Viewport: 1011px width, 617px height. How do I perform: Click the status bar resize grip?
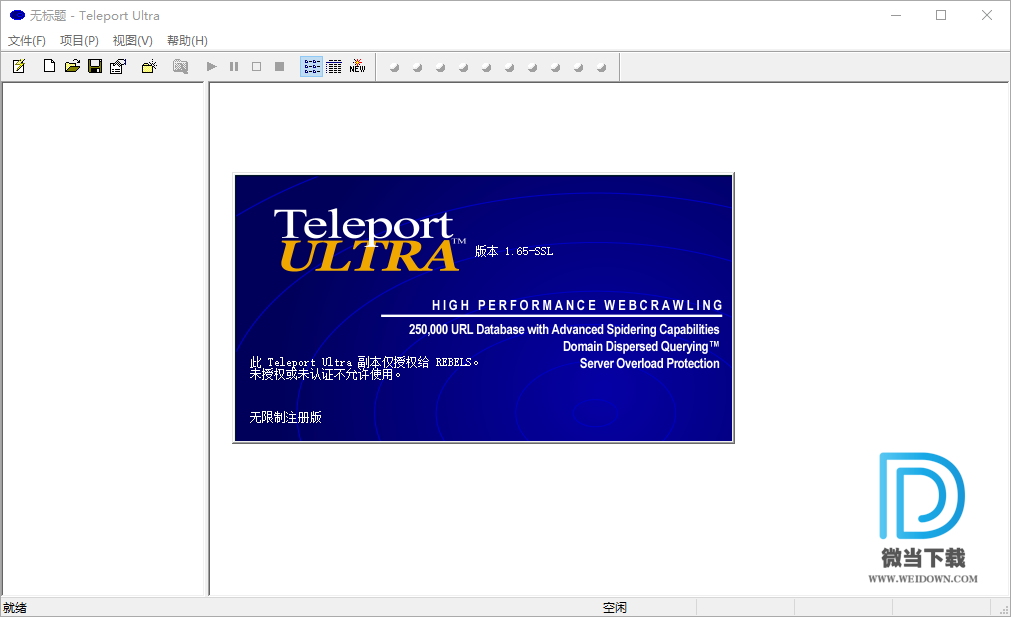click(1003, 609)
